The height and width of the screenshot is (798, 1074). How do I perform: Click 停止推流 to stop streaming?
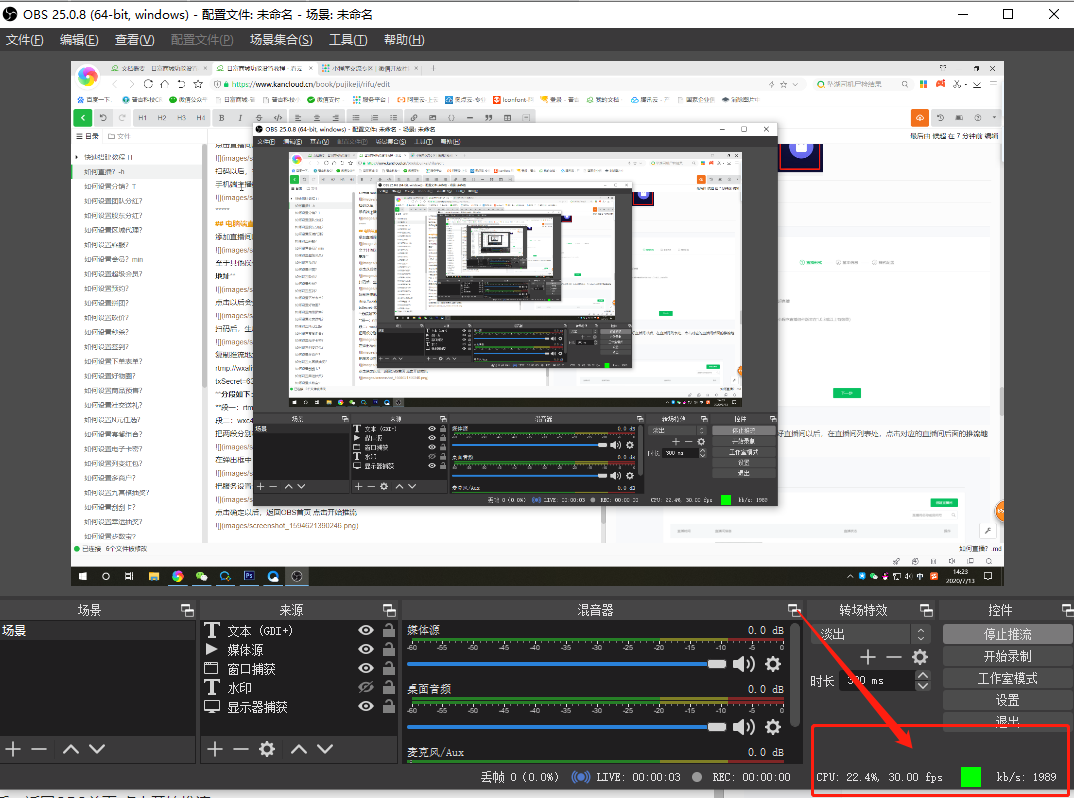coord(1007,634)
